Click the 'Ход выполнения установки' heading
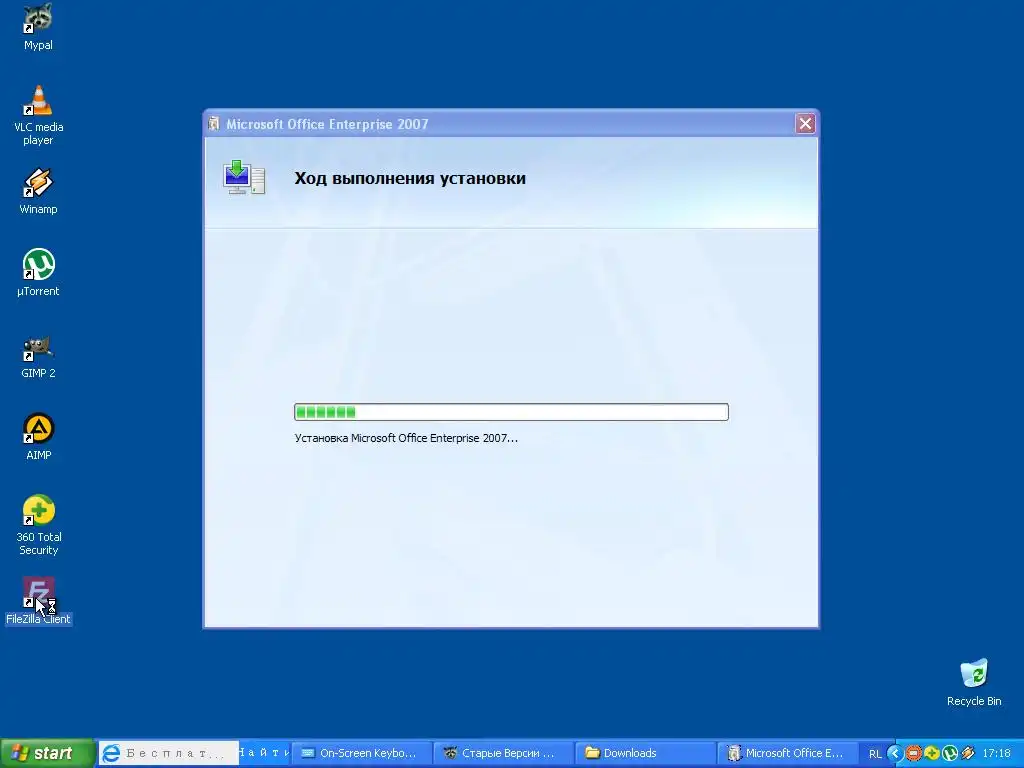 [409, 178]
